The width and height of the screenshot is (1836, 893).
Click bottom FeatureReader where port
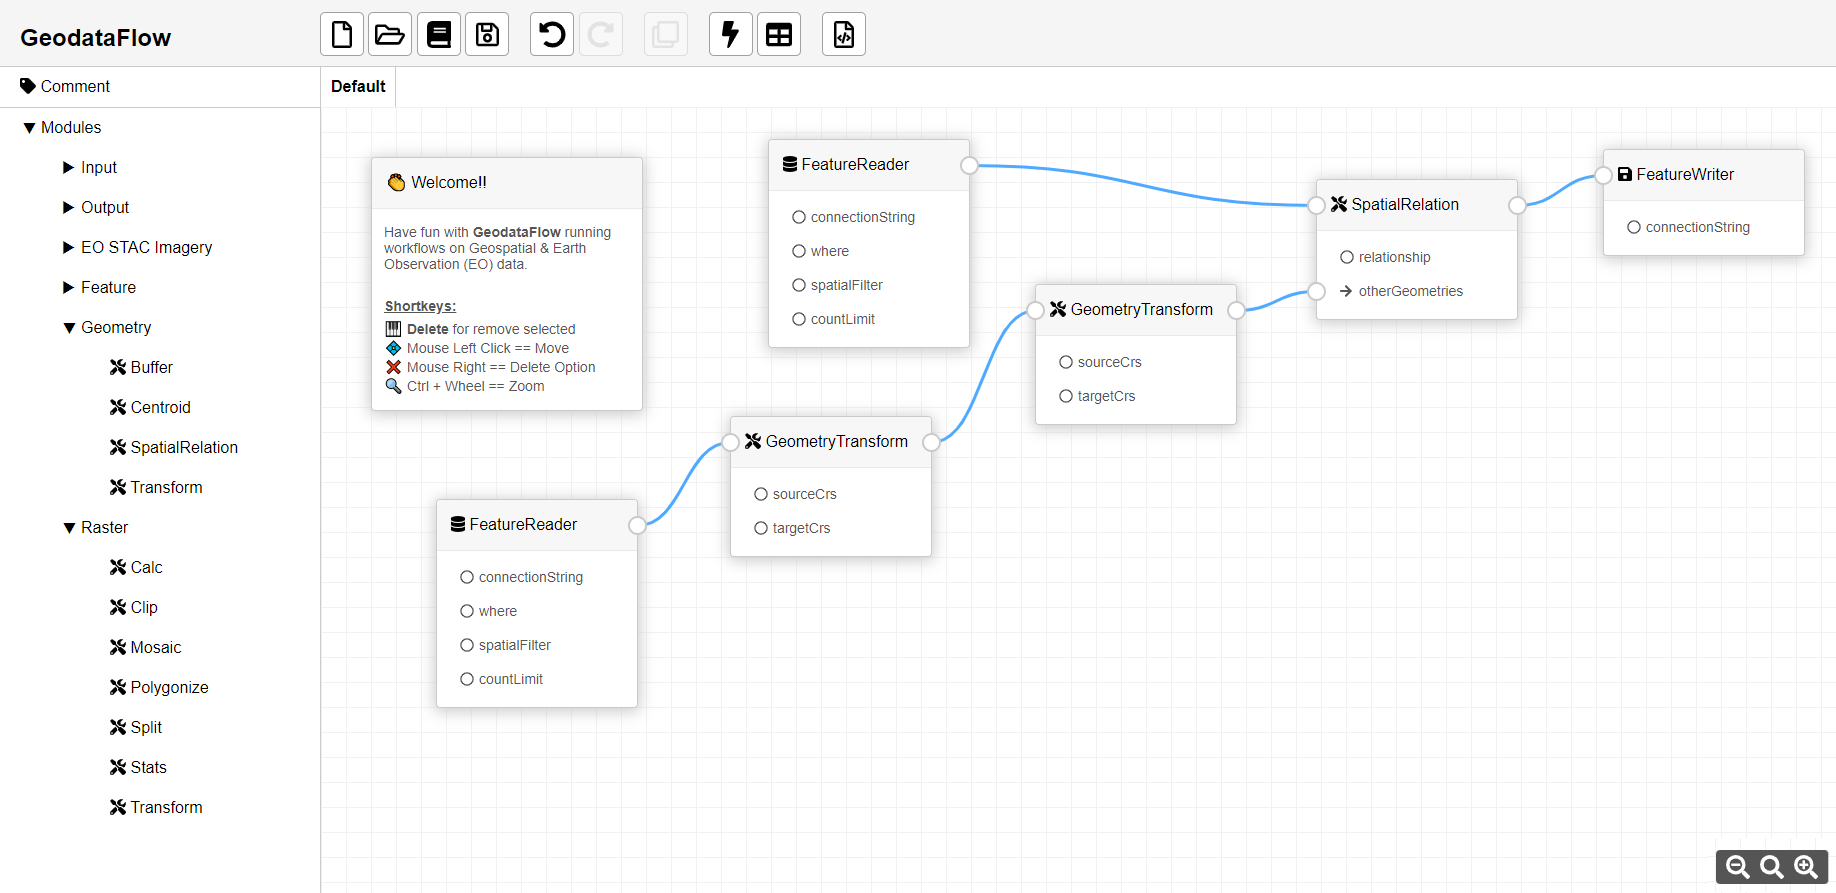click(467, 611)
